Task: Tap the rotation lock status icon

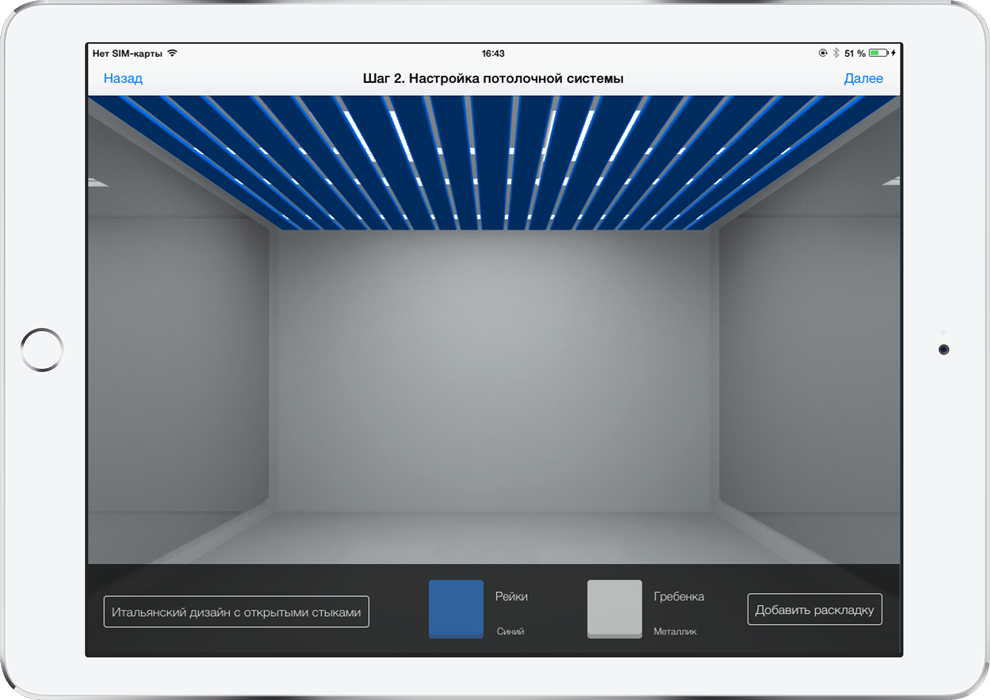Action: pos(822,53)
